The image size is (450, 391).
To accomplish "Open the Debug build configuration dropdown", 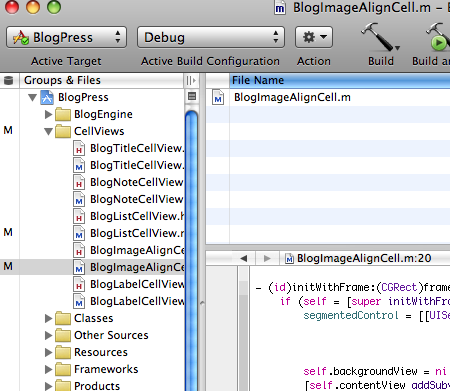I will (211, 37).
